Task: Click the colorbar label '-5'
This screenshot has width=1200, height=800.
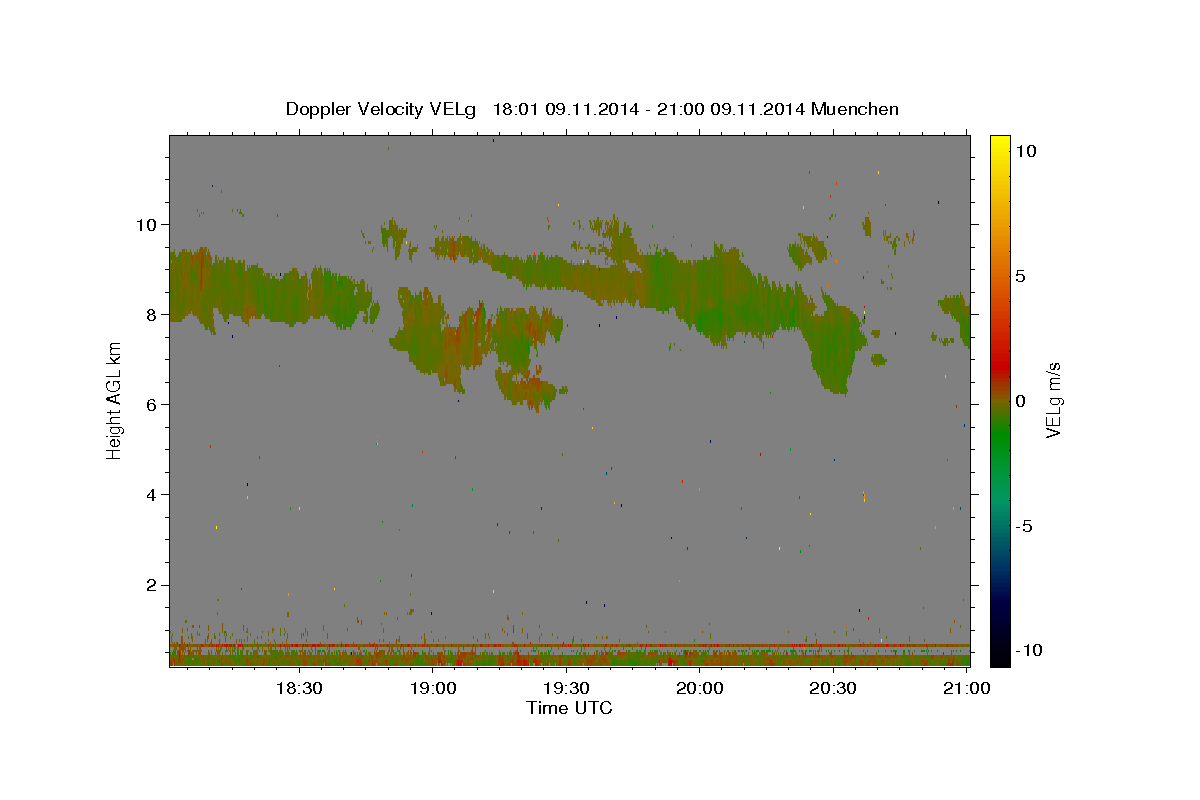Action: pyautogui.click(x=1023, y=526)
